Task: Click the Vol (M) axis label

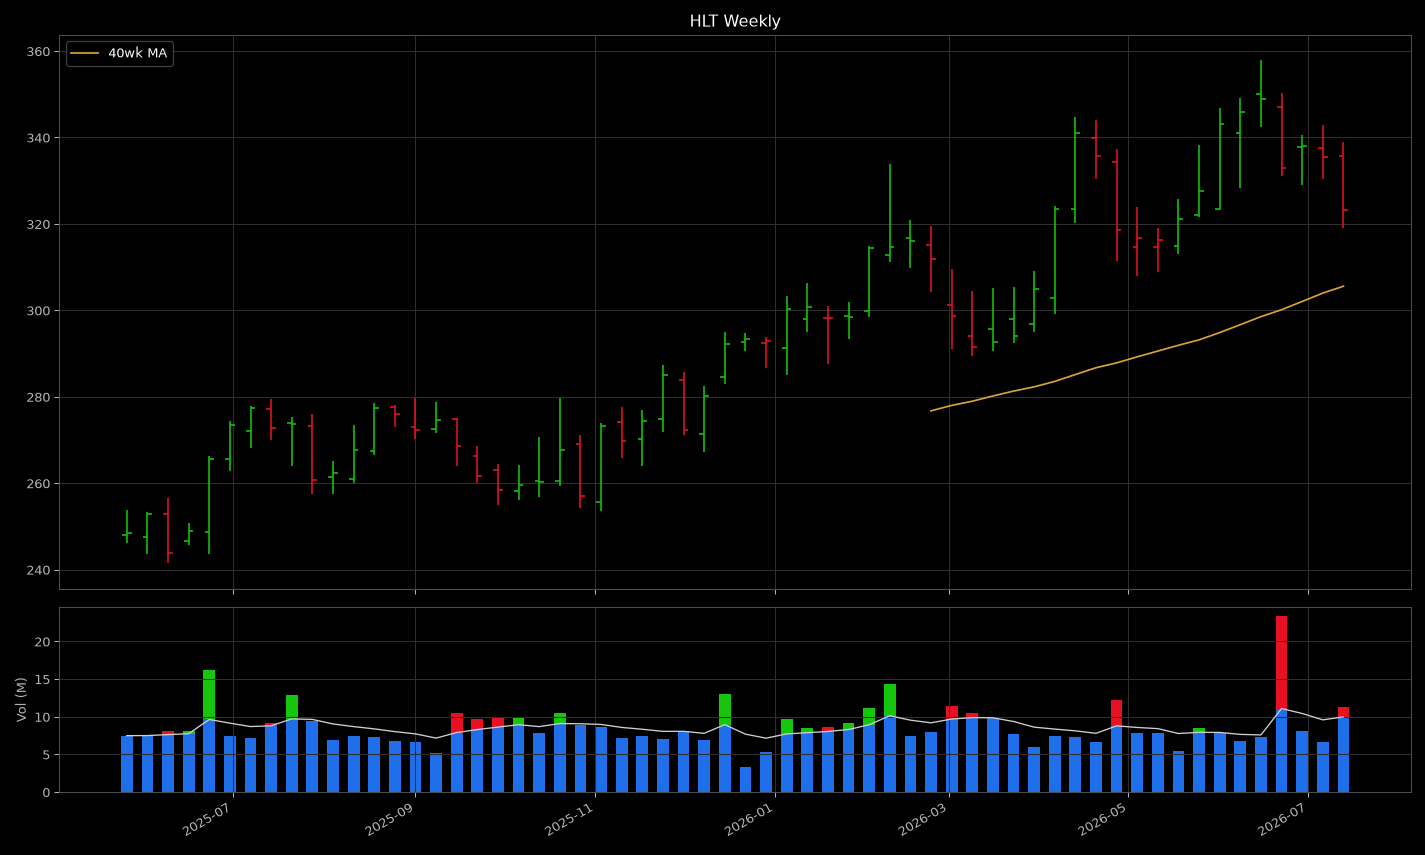Action: tap(20, 699)
